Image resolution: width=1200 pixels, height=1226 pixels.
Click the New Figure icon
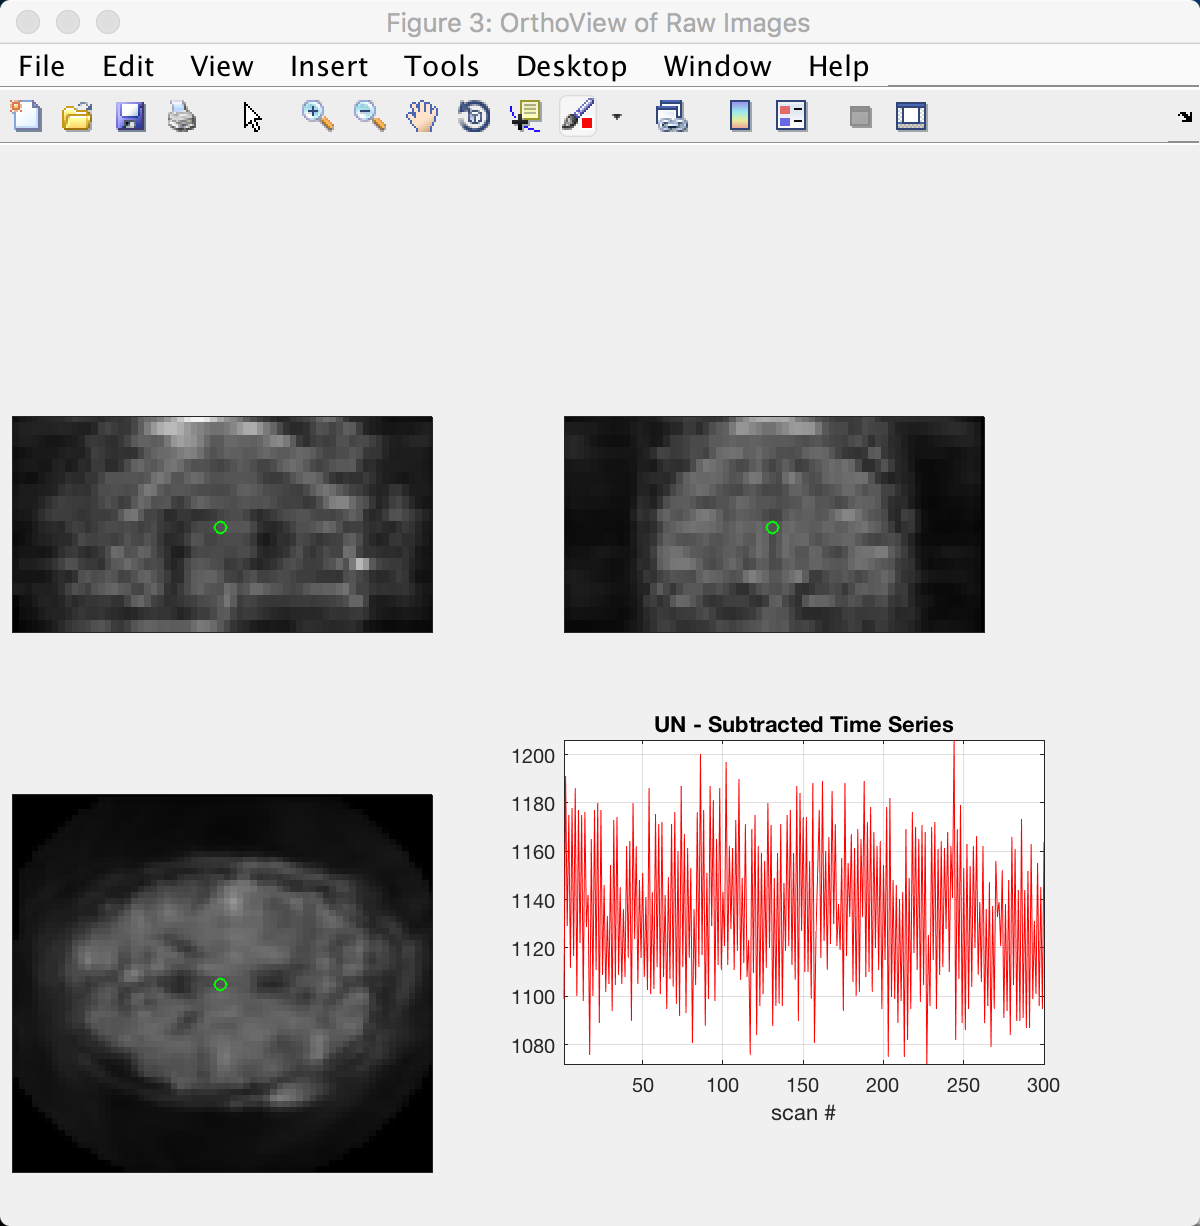[26, 116]
